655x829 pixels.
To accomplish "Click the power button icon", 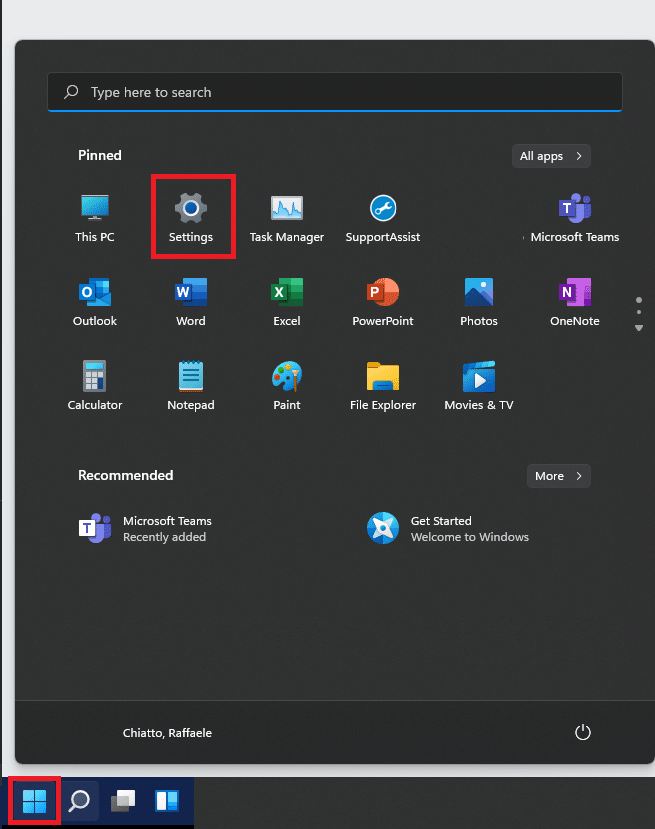I will click(583, 732).
